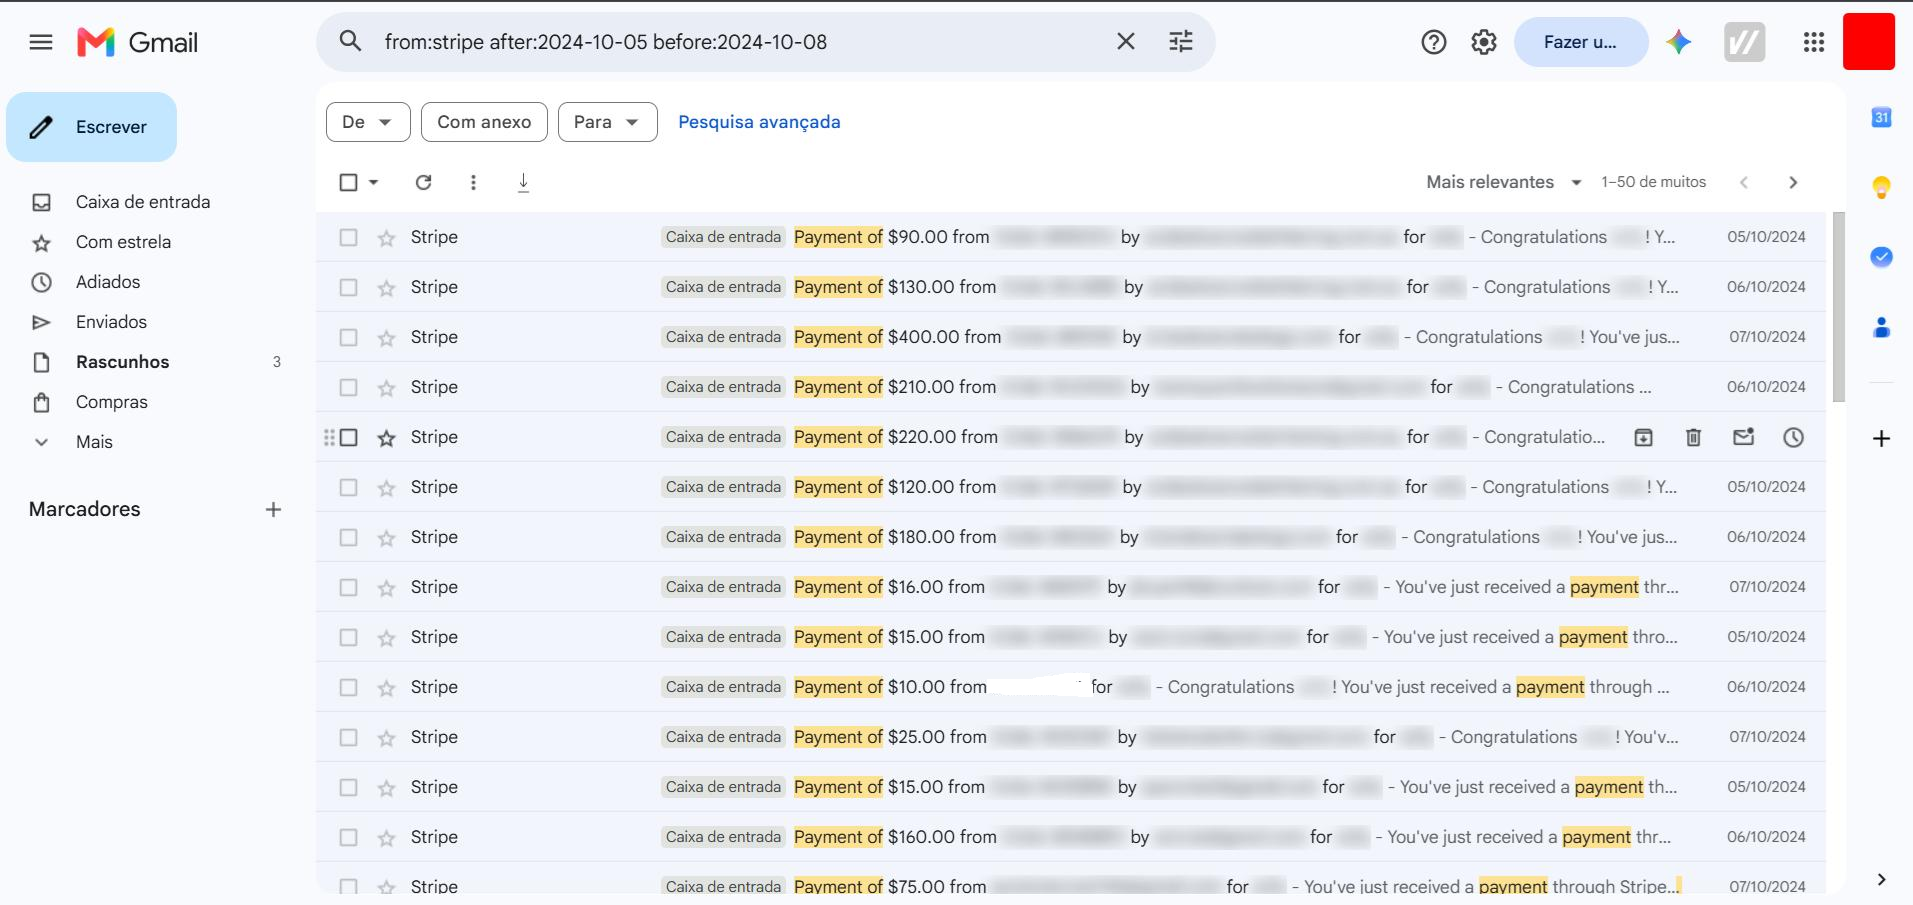The image size is (1913, 905).
Task: Click the Fazer u... upgrade button
Action: point(1580,42)
